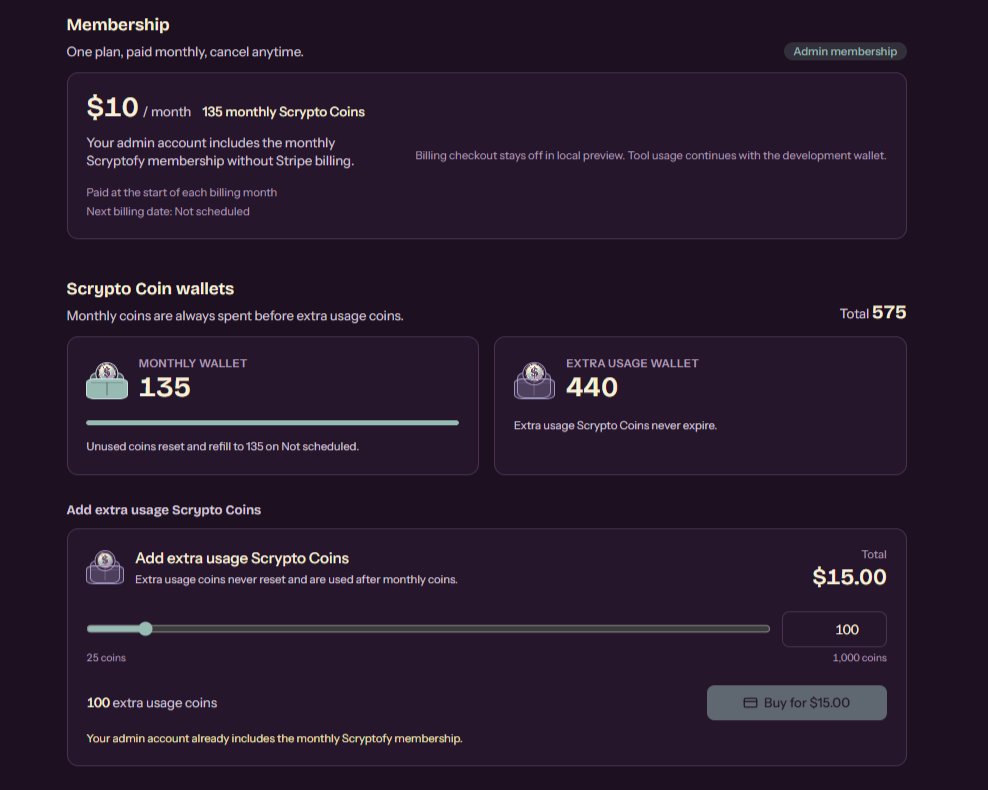Click the credit card icon in Buy button
The image size is (988, 790).
click(750, 702)
